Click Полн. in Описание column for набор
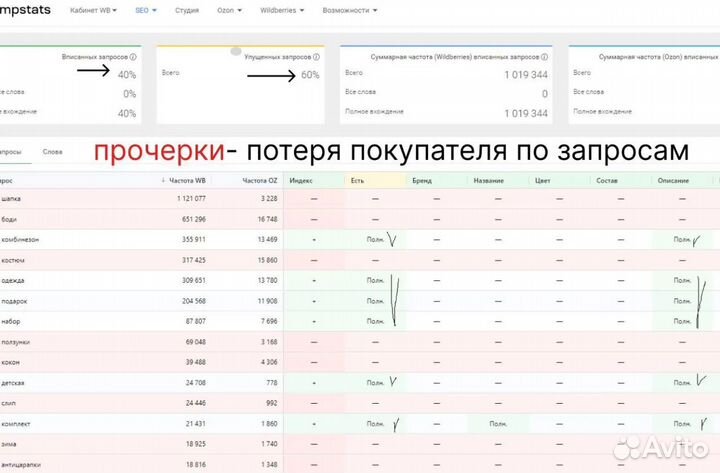The image size is (720, 473). (682, 321)
